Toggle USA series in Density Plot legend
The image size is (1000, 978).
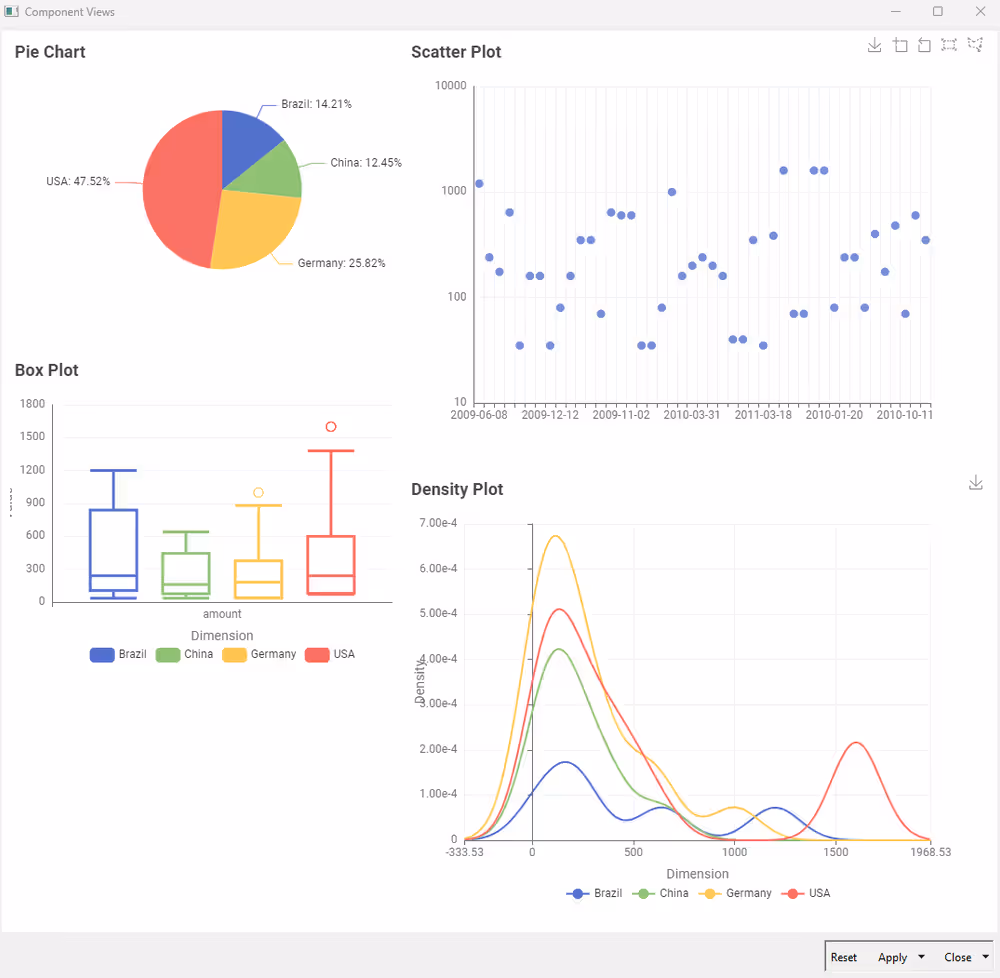808,893
